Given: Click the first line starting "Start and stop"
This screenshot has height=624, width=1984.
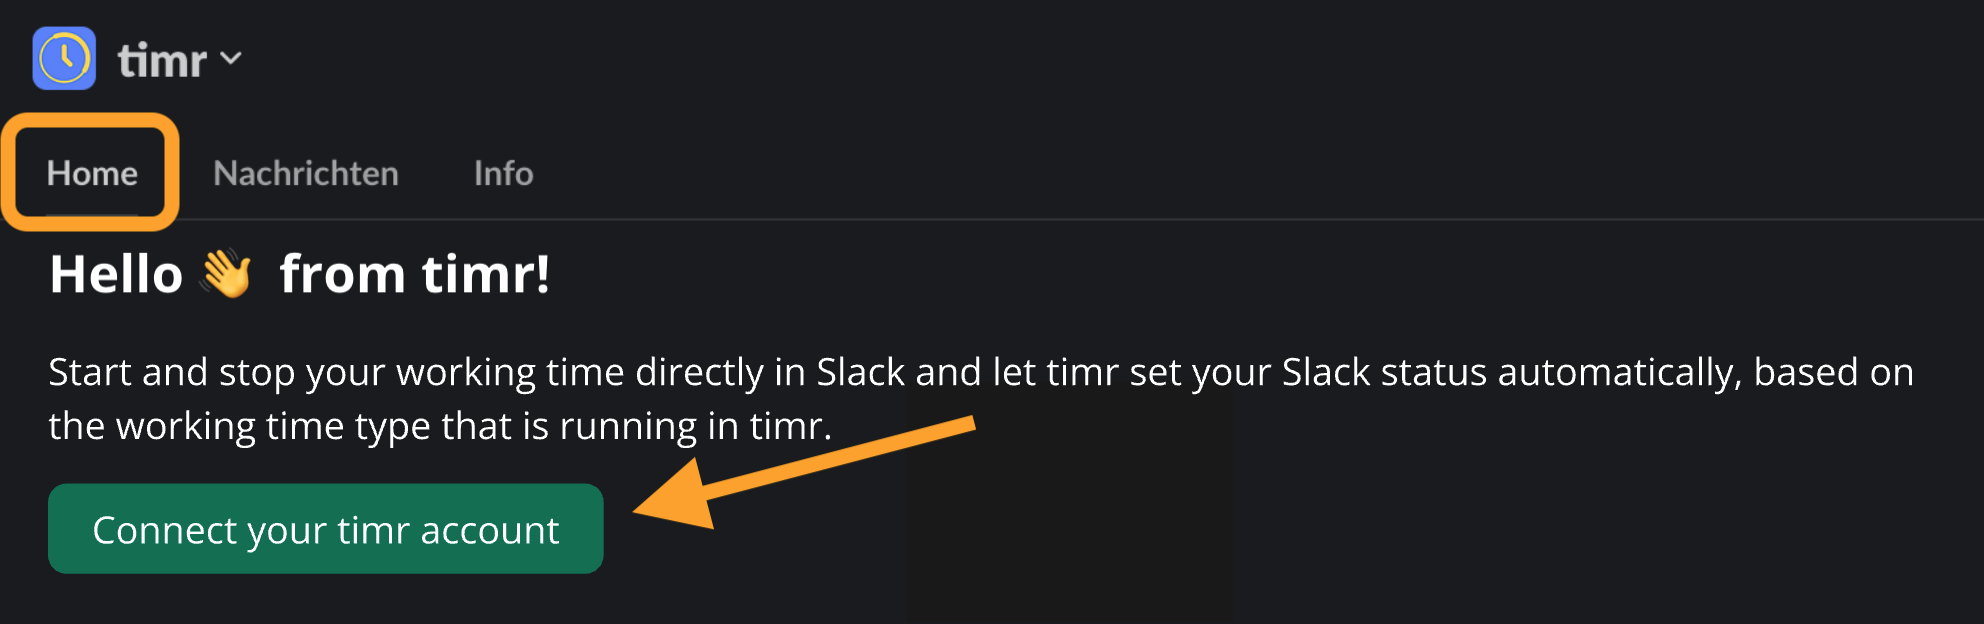Looking at the screenshot, I should tap(981, 373).
